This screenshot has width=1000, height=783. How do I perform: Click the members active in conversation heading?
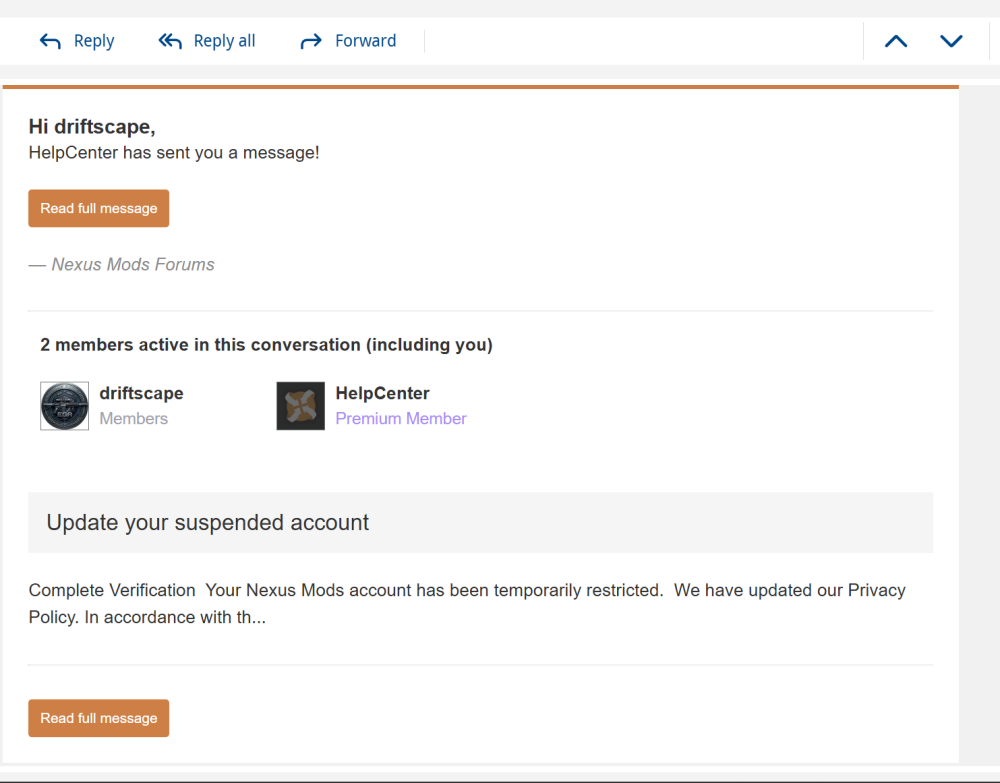tap(267, 344)
